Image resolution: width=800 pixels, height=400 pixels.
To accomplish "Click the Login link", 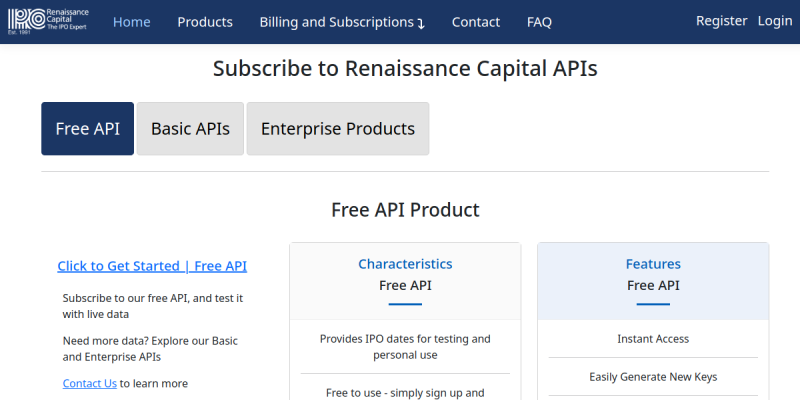I will [x=775, y=20].
